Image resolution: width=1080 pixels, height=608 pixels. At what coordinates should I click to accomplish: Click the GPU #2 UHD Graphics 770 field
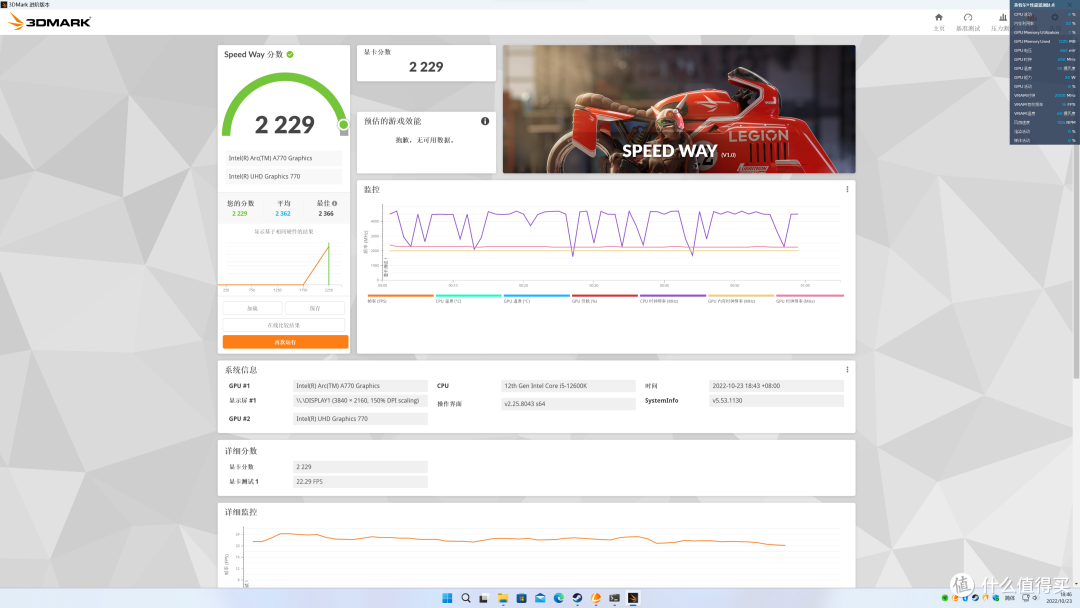click(360, 419)
